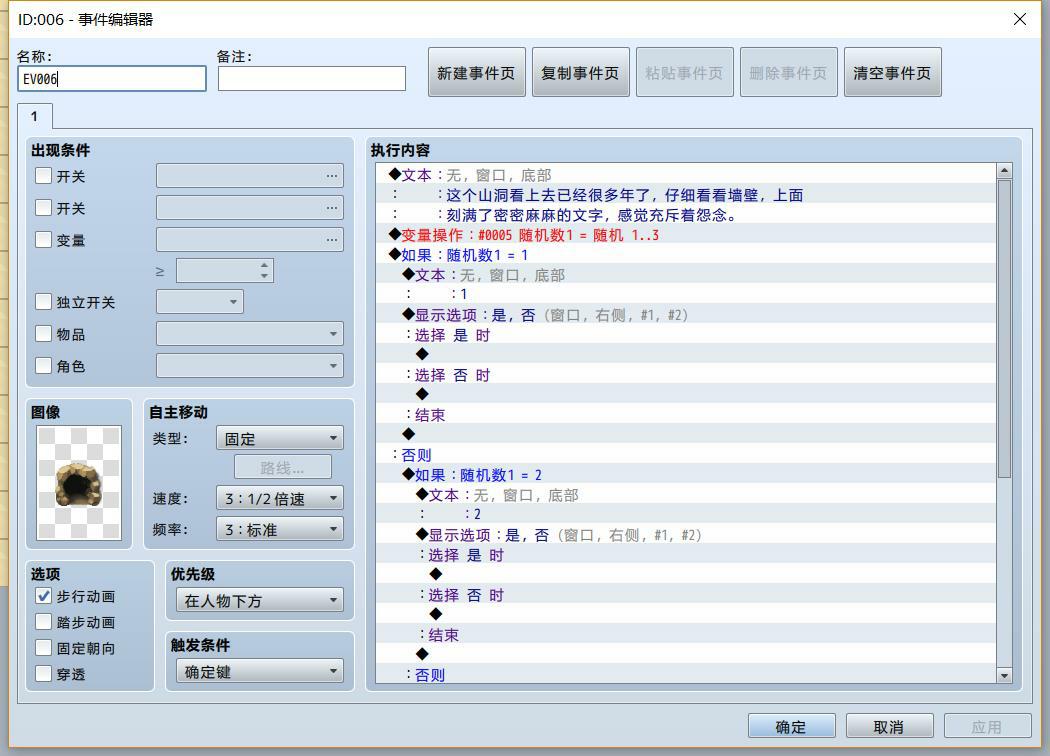1050x756 pixels.
Task: Tick the 角色 condition checkbox
Action: click(x=44, y=366)
